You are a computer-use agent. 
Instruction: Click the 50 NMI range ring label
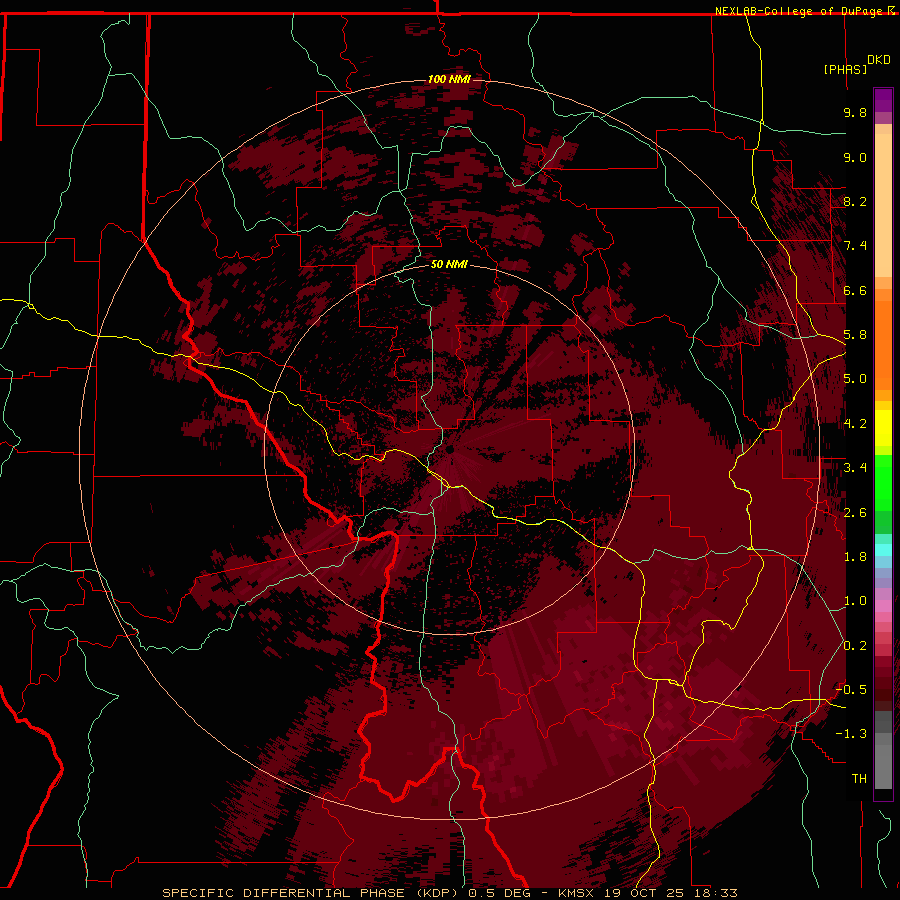click(449, 264)
